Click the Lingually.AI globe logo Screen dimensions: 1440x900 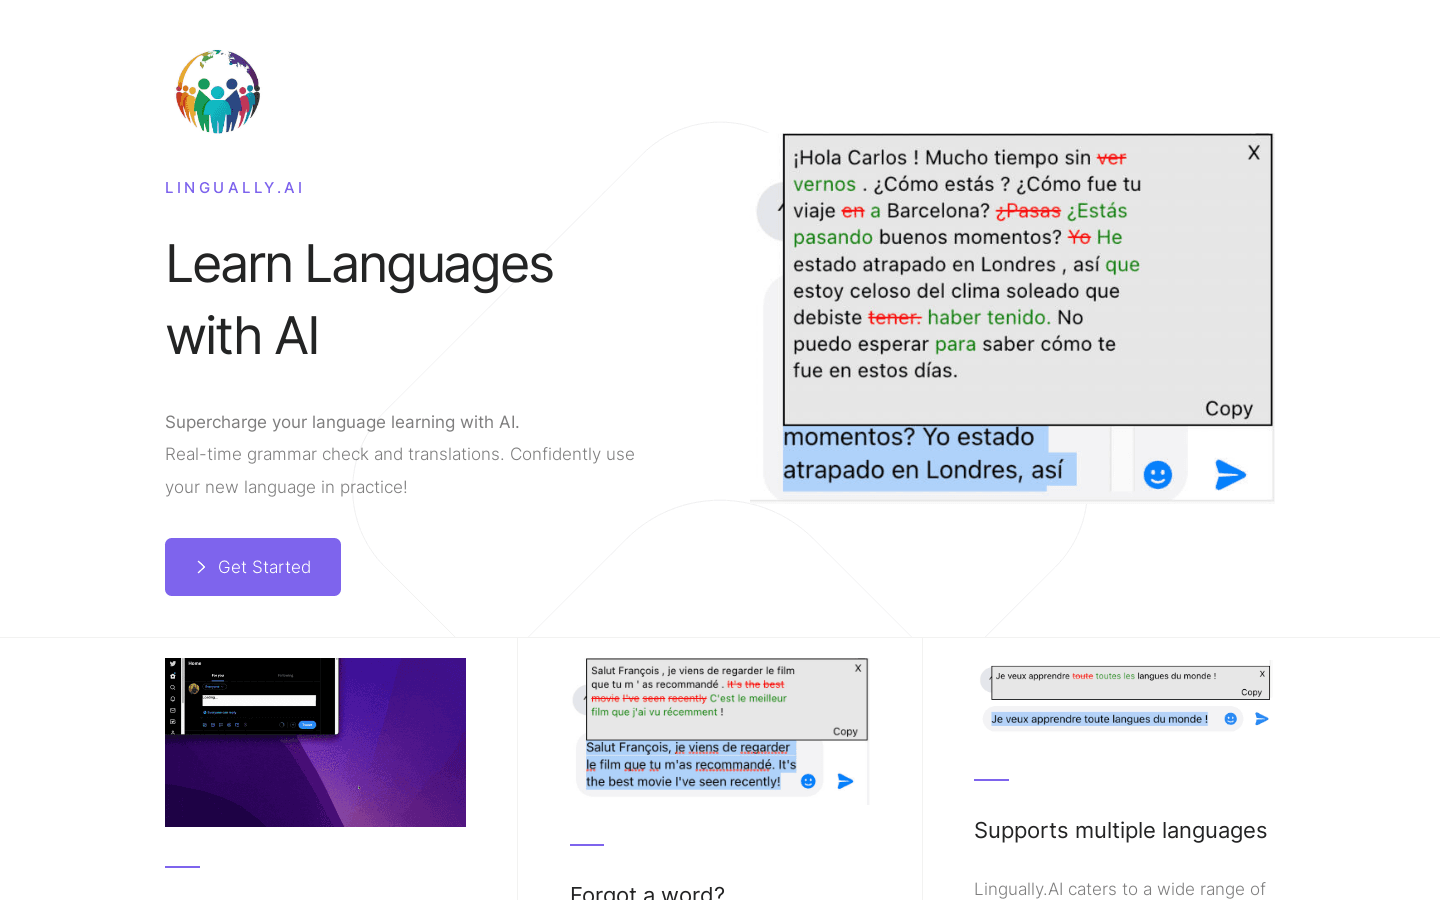pyautogui.click(x=218, y=91)
